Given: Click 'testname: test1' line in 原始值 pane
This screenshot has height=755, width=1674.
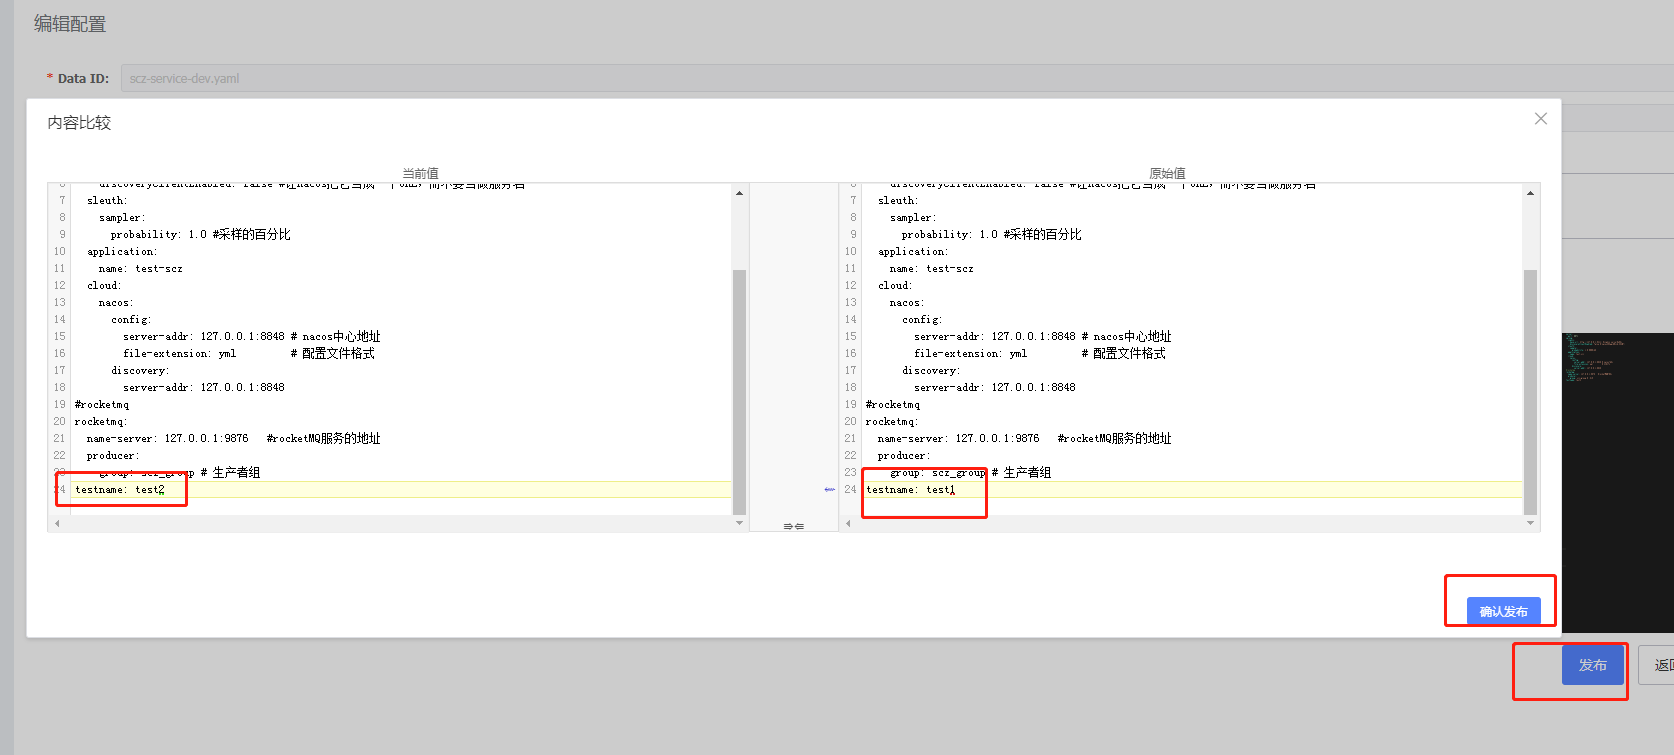Looking at the screenshot, I should (x=911, y=489).
